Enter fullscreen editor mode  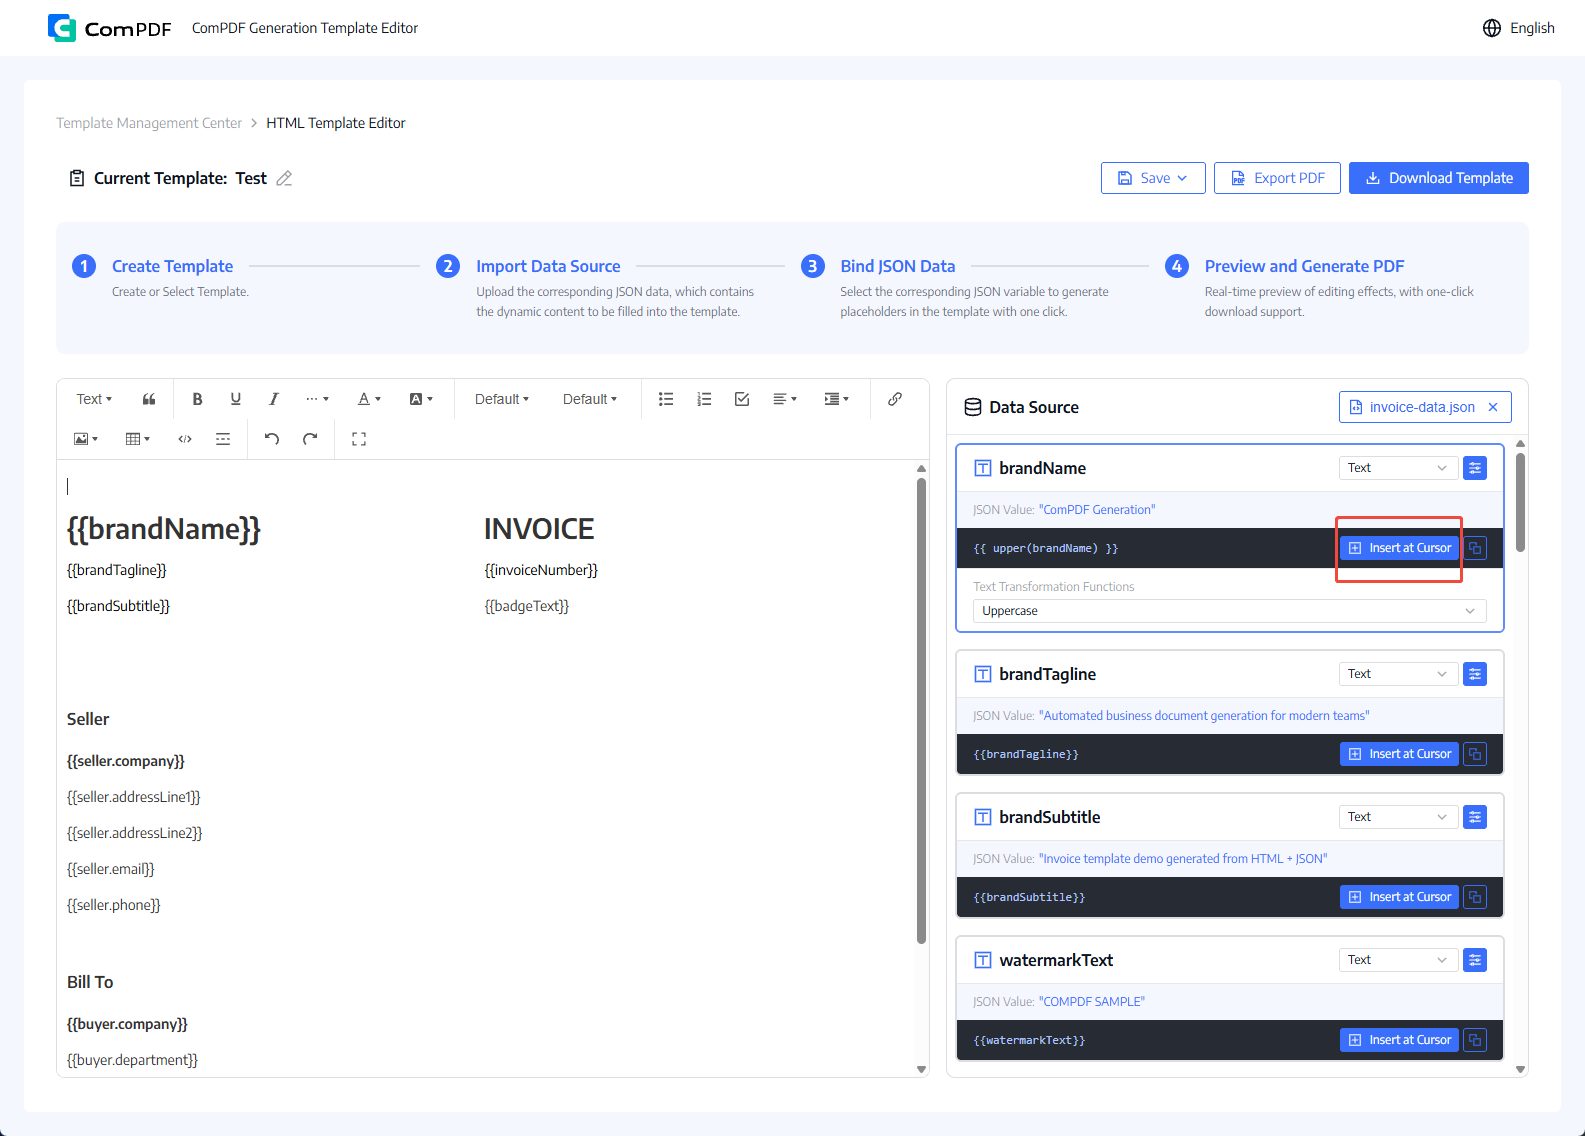359,439
